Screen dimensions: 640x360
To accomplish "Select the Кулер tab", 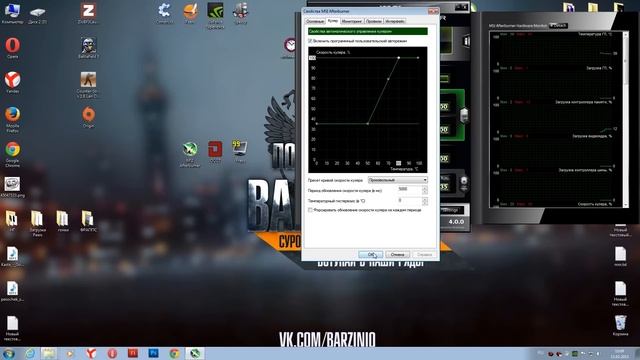I will coord(333,20).
